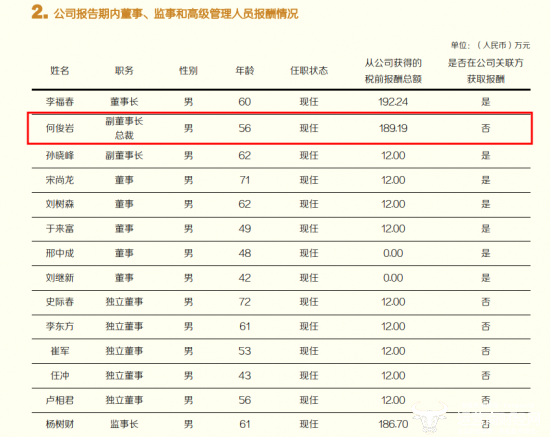Click the 年龄 column header
Screen dimensions: 550x437
click(244, 71)
